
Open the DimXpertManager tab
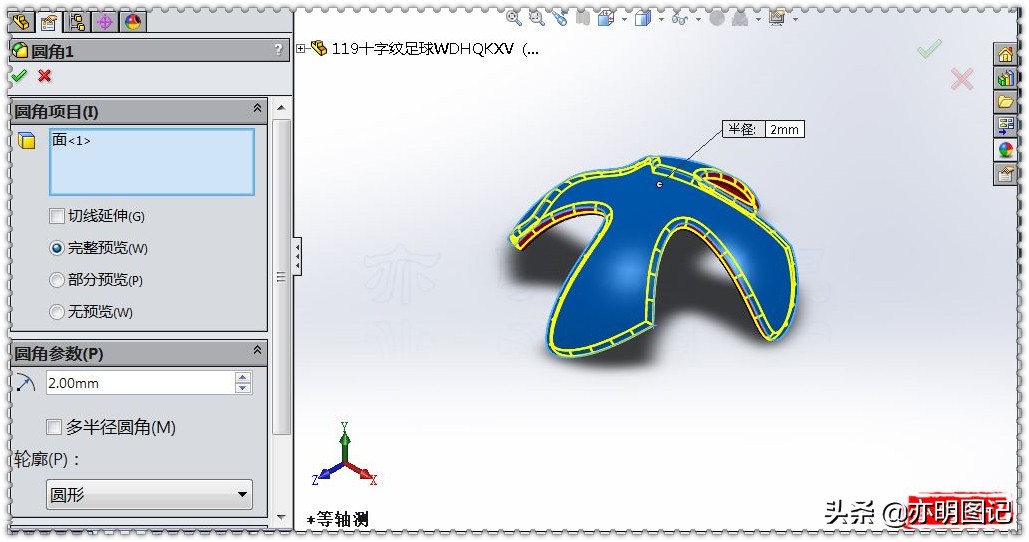tap(104, 22)
